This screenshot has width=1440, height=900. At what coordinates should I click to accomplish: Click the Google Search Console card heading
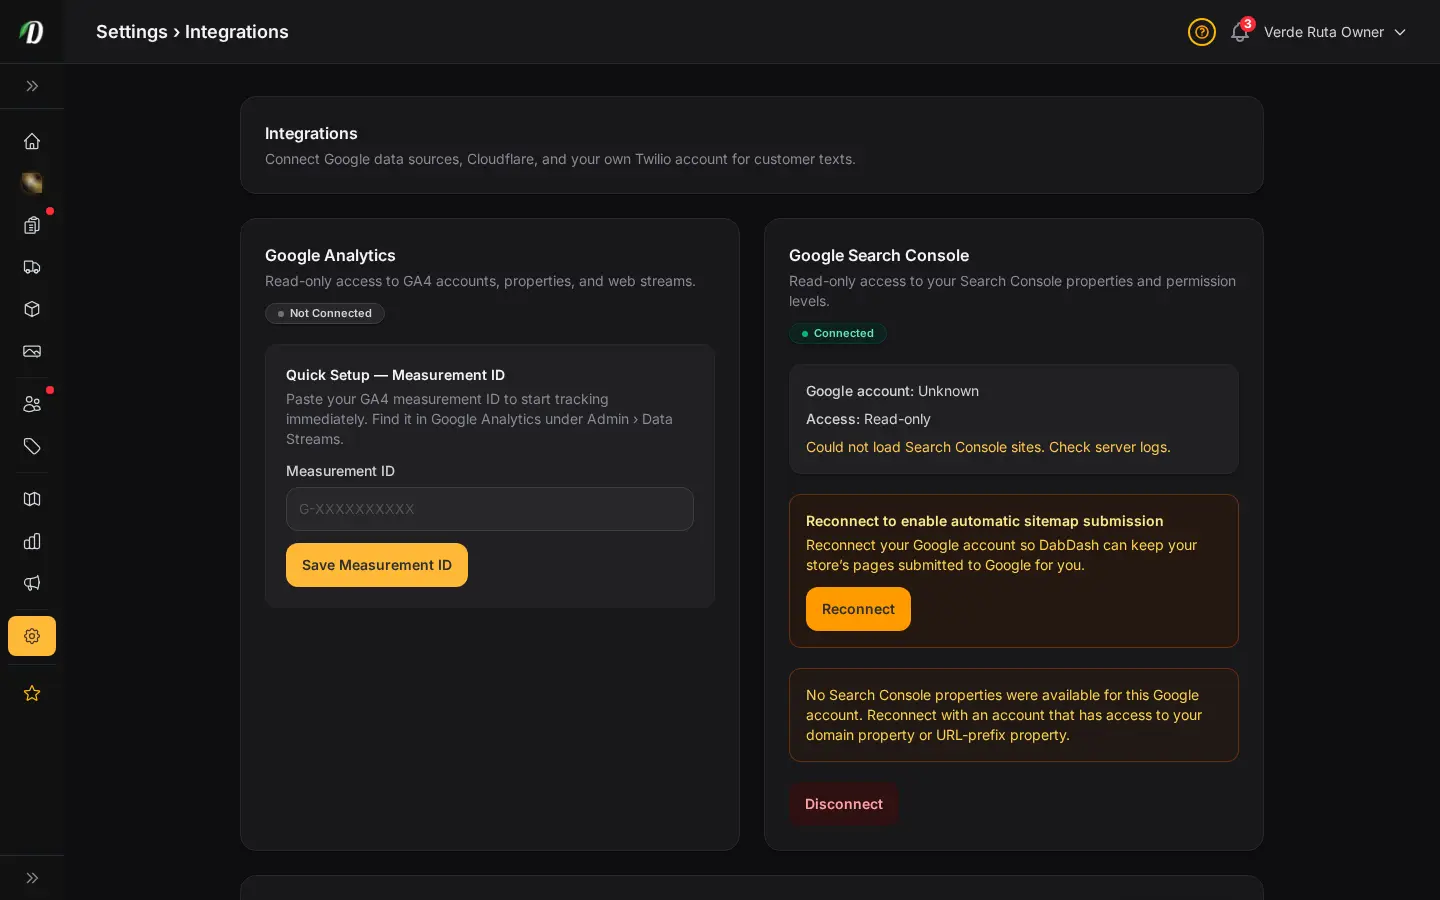(879, 256)
